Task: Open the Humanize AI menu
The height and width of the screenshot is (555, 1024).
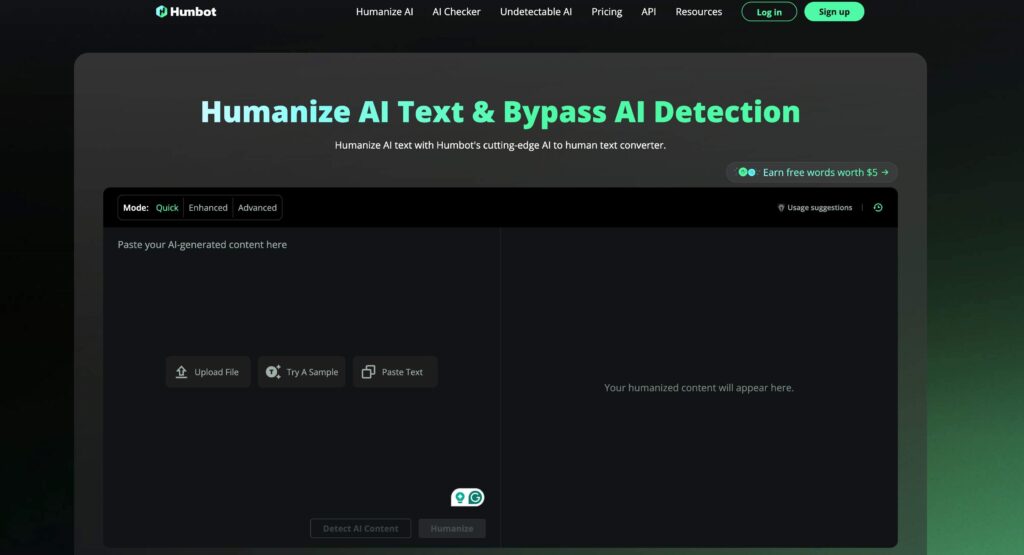Action: [x=385, y=12]
